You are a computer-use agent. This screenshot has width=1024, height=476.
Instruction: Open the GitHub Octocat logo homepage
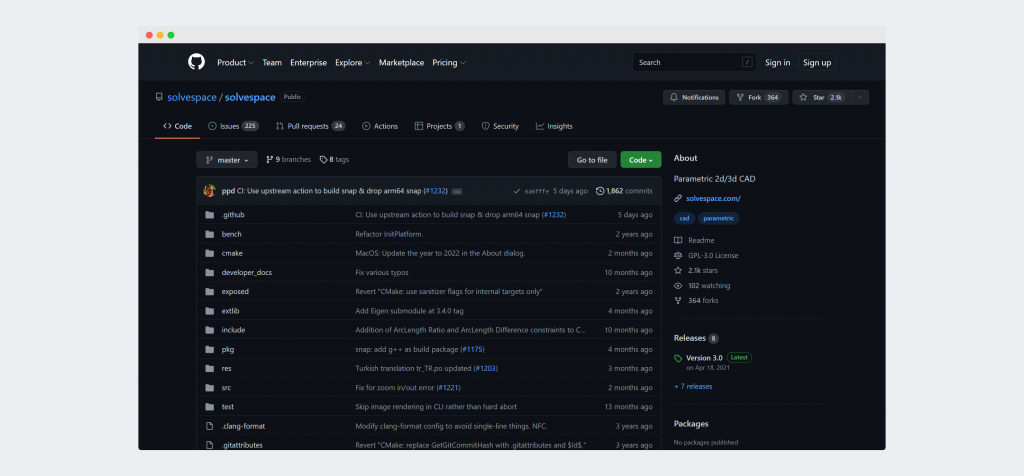(196, 62)
